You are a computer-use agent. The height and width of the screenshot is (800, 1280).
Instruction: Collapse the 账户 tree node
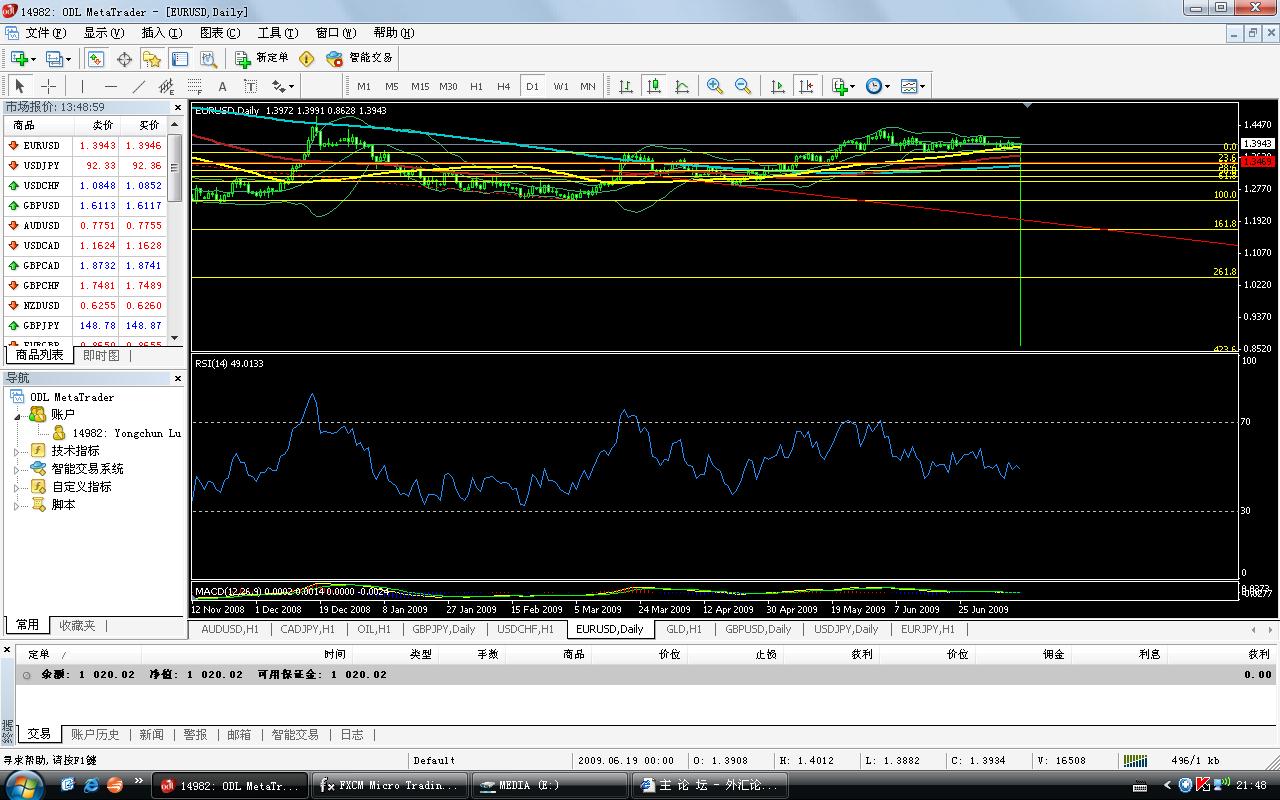coord(16,415)
